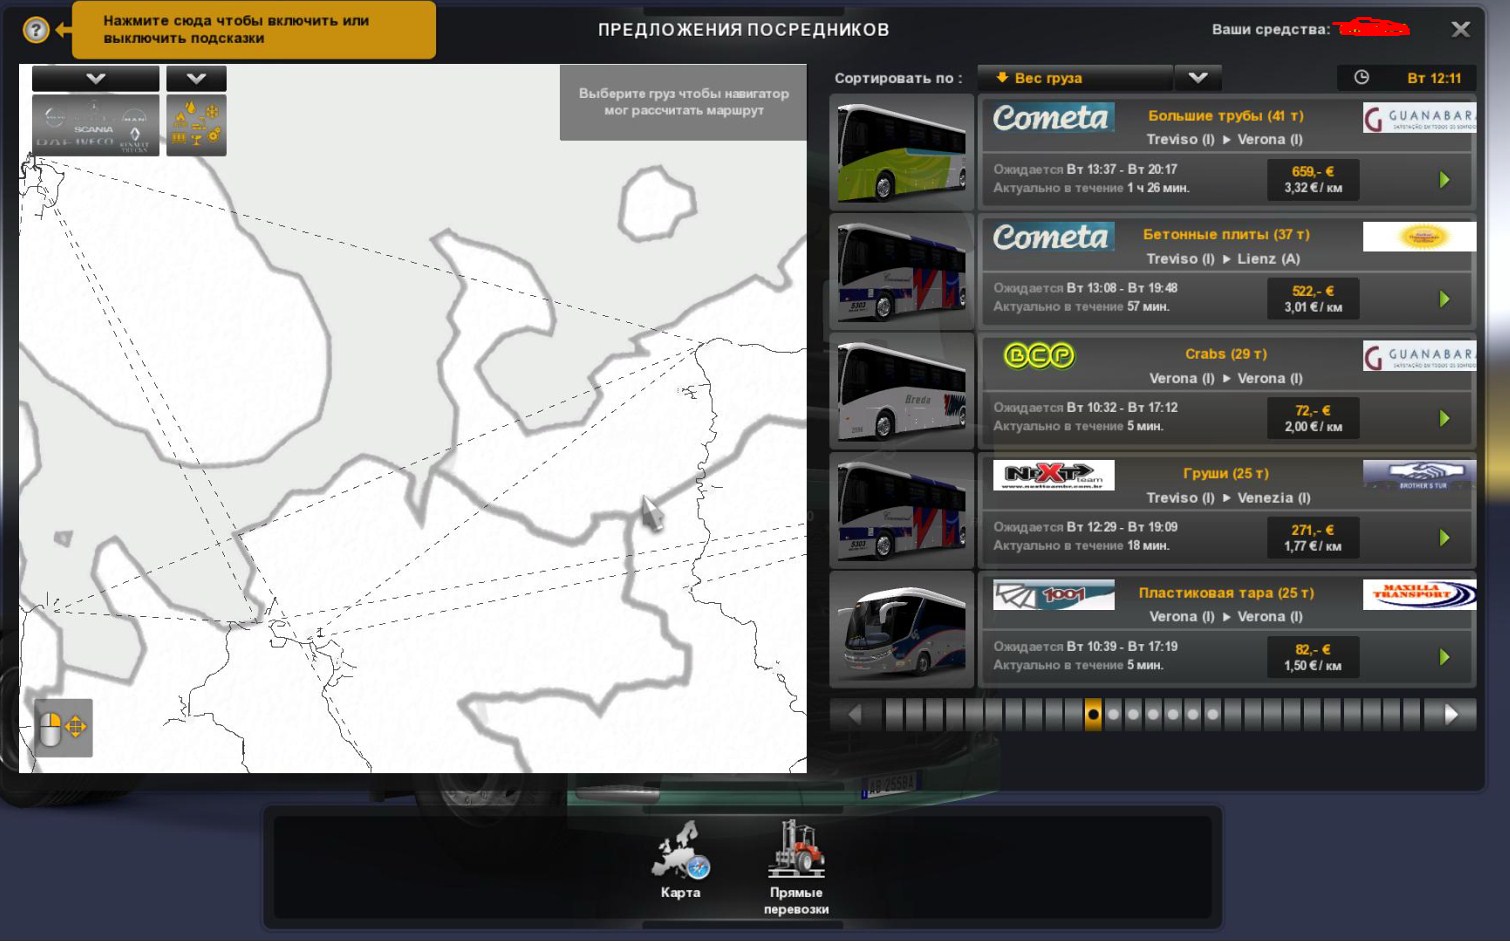The image size is (1510, 941).
Task: Click delivery time Вт 12:29 - Вт 19:09
Action: click(1122, 527)
